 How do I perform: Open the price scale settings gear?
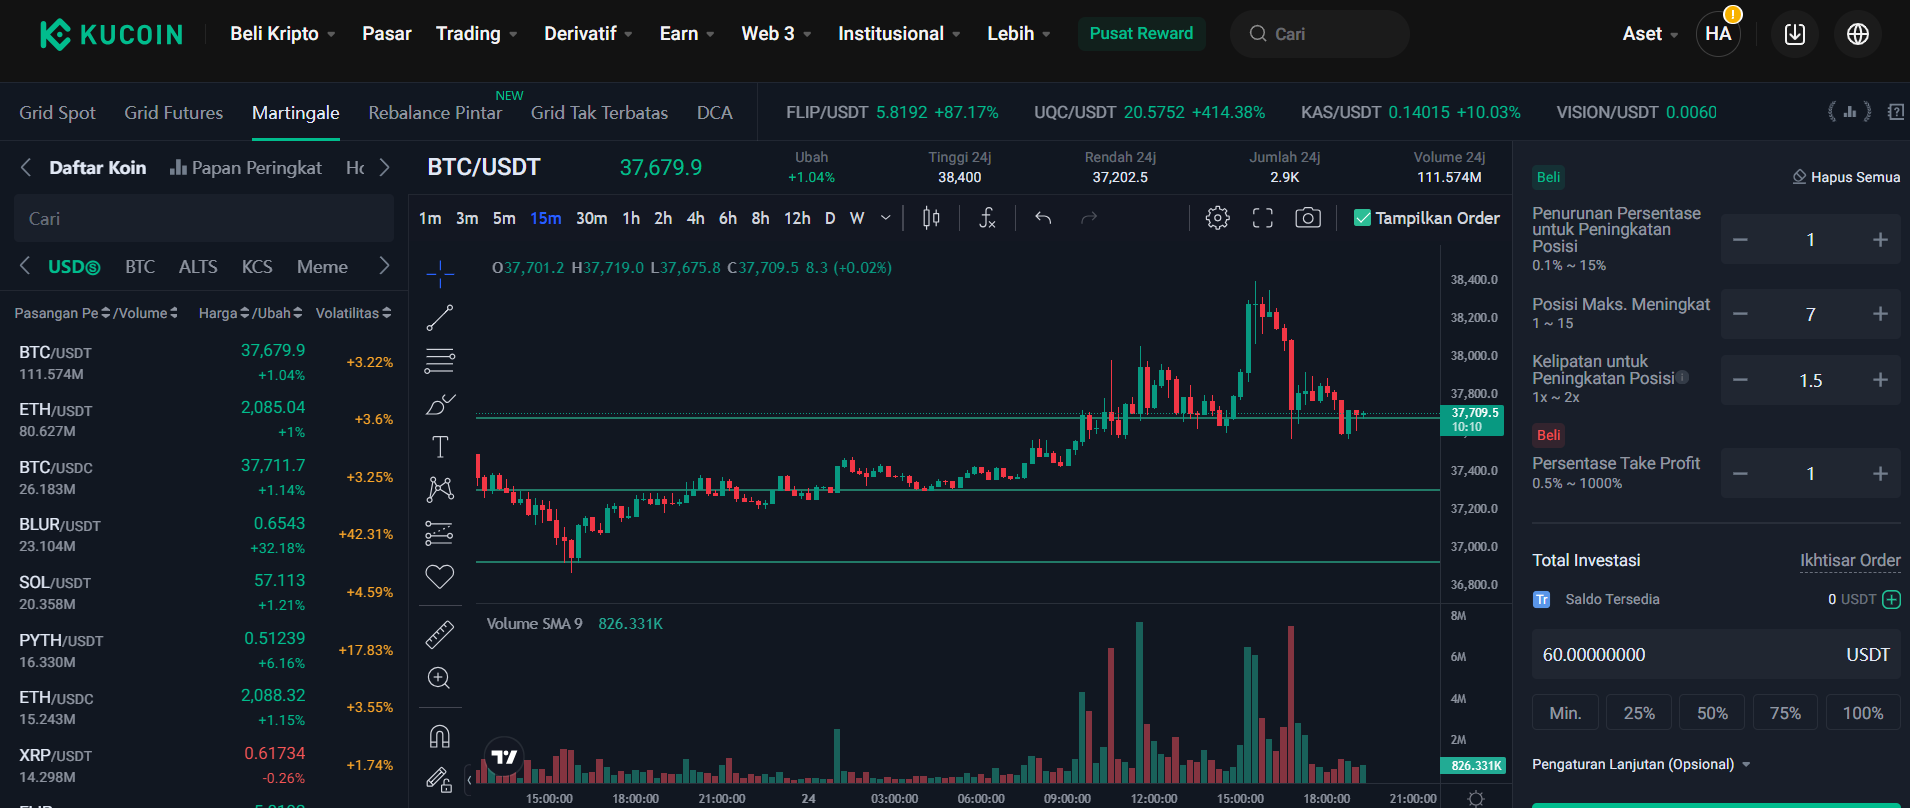(1476, 798)
